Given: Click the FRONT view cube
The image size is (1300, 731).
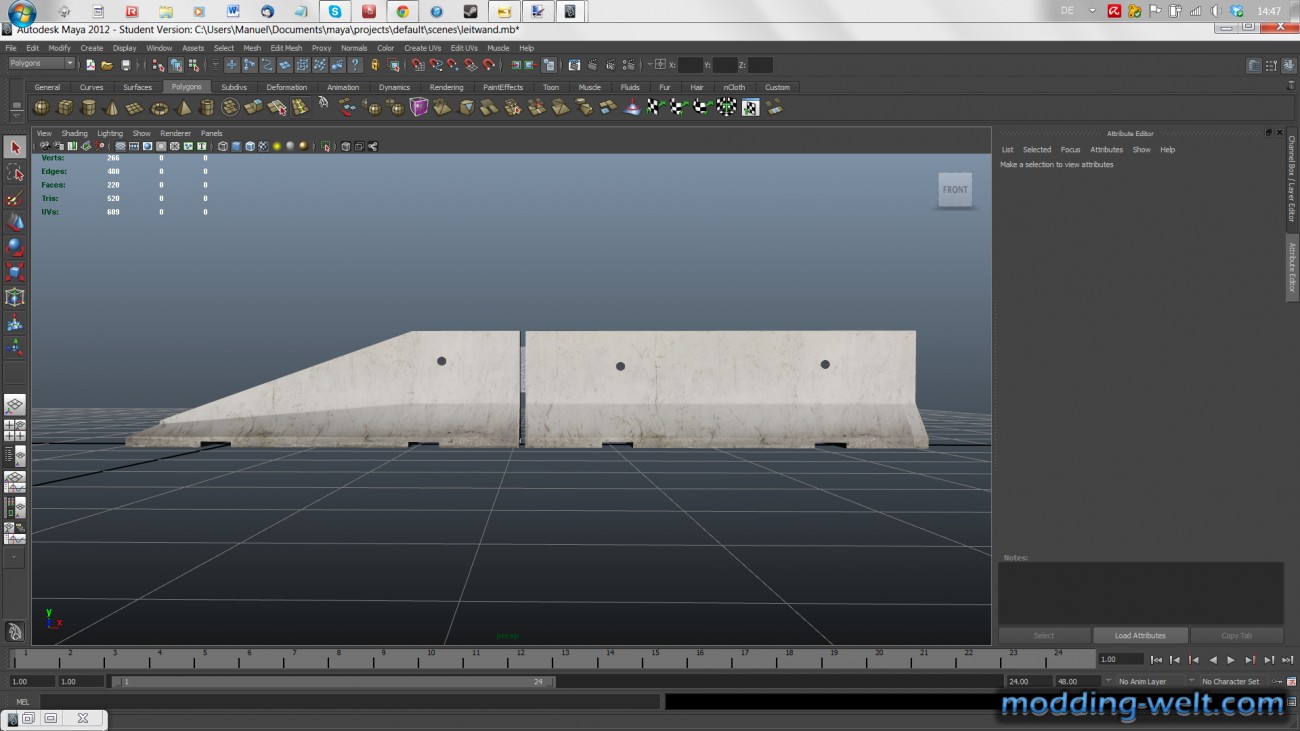Looking at the screenshot, I should (x=955, y=190).
